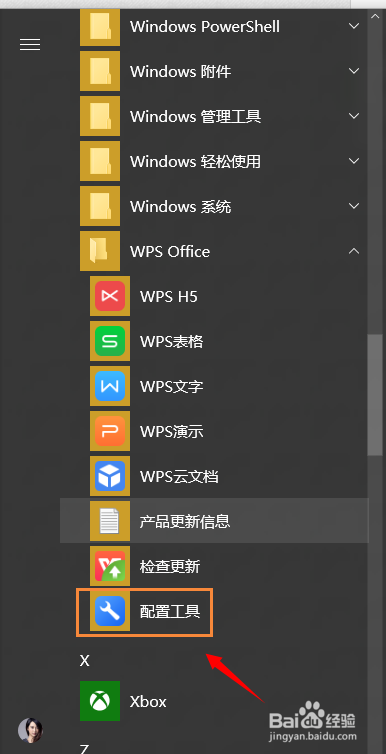This screenshot has width=386, height=754.
Task: Select the WPS Office label
Action: pyautogui.click(x=170, y=251)
